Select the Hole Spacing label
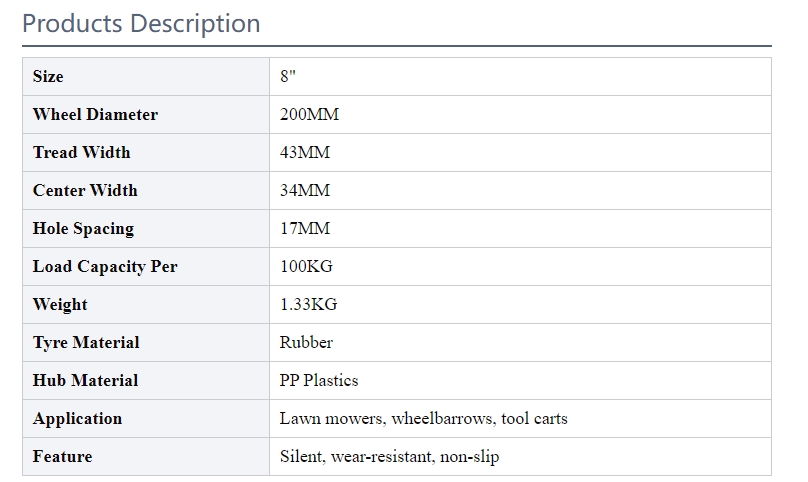The width and height of the screenshot is (808, 482). point(83,229)
